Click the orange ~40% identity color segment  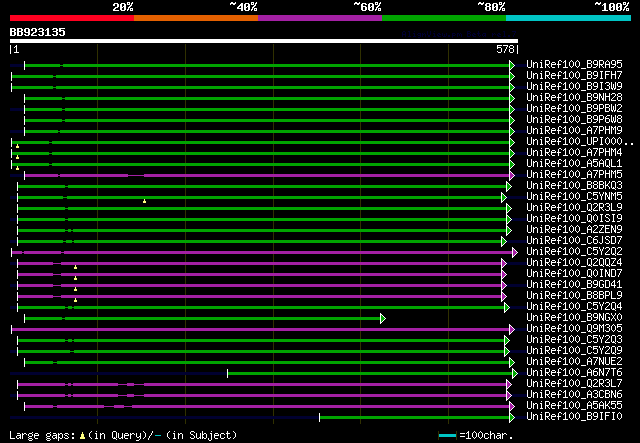196,18
